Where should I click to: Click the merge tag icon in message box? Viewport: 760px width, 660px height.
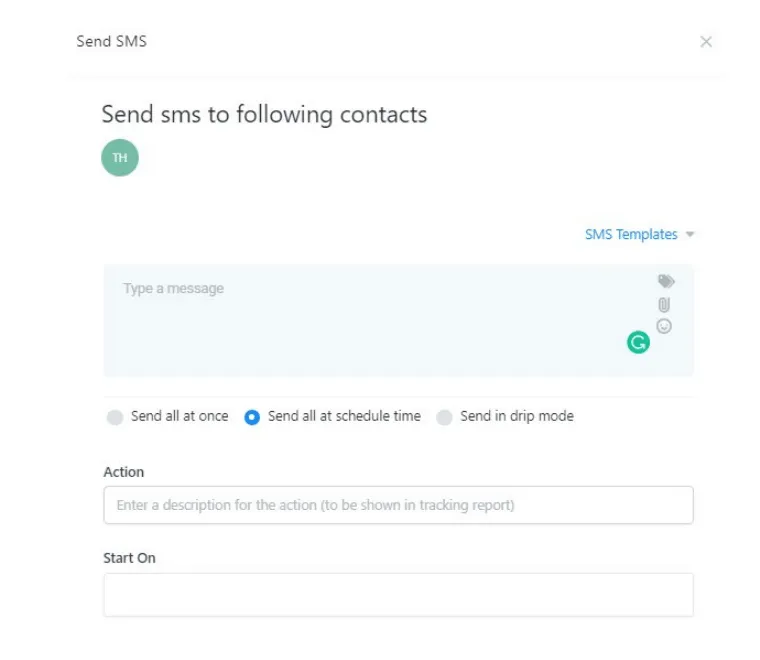(x=666, y=281)
